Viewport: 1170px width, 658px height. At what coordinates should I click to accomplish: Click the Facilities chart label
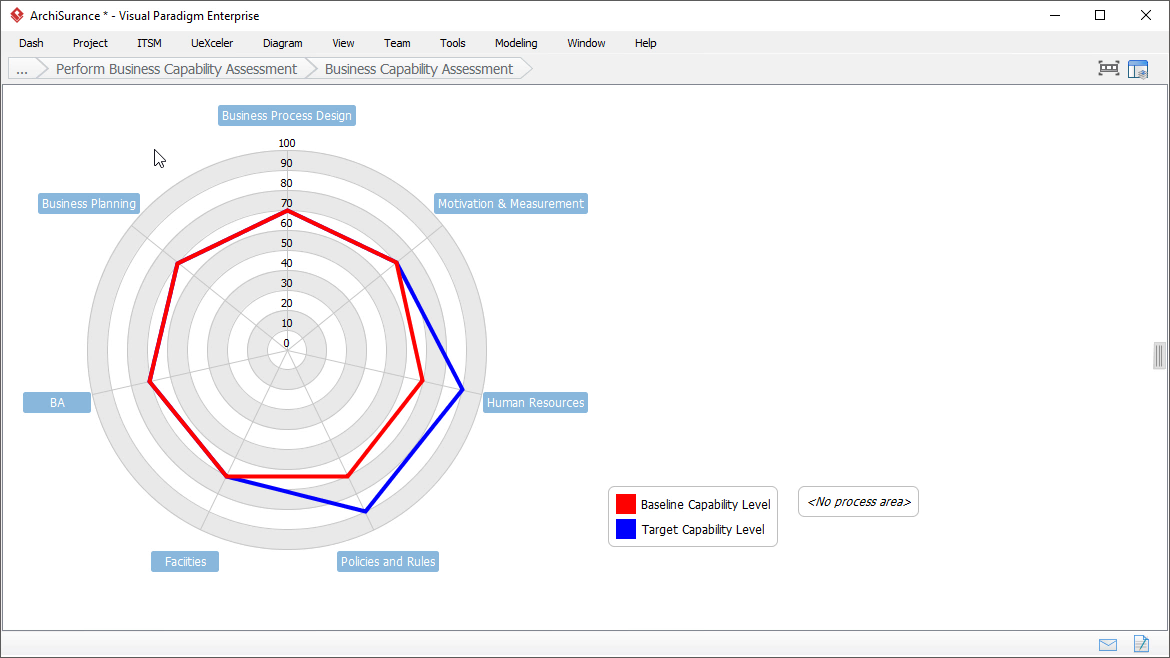tap(184, 561)
